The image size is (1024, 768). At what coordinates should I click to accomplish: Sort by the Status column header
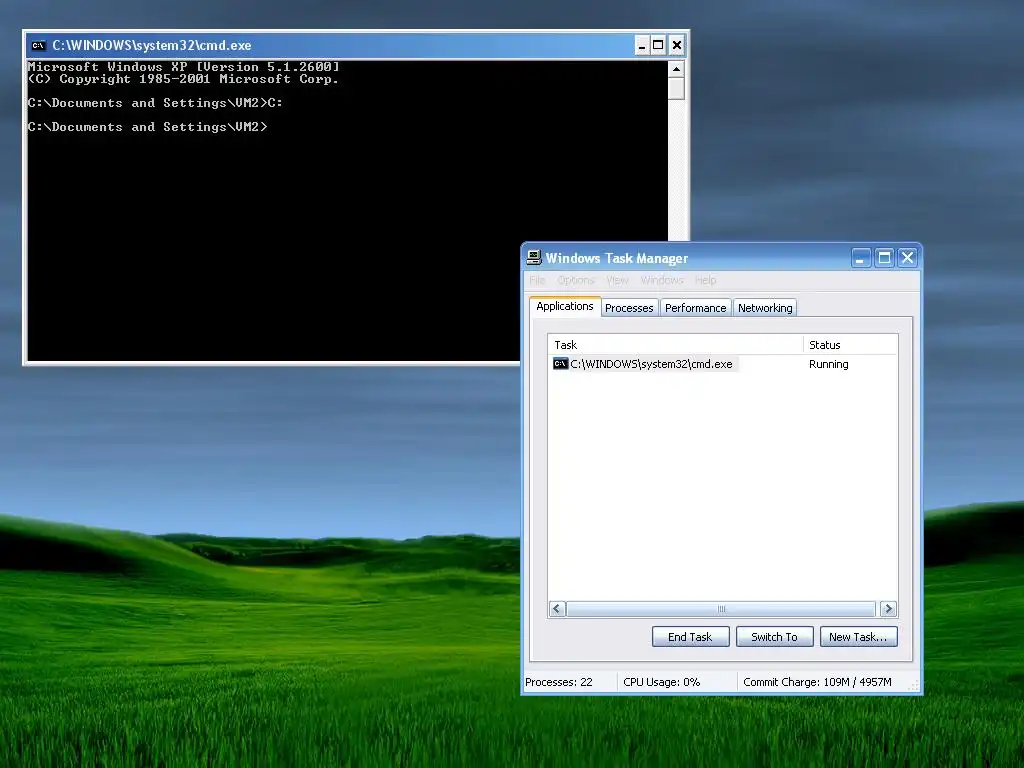pyautogui.click(x=850, y=345)
